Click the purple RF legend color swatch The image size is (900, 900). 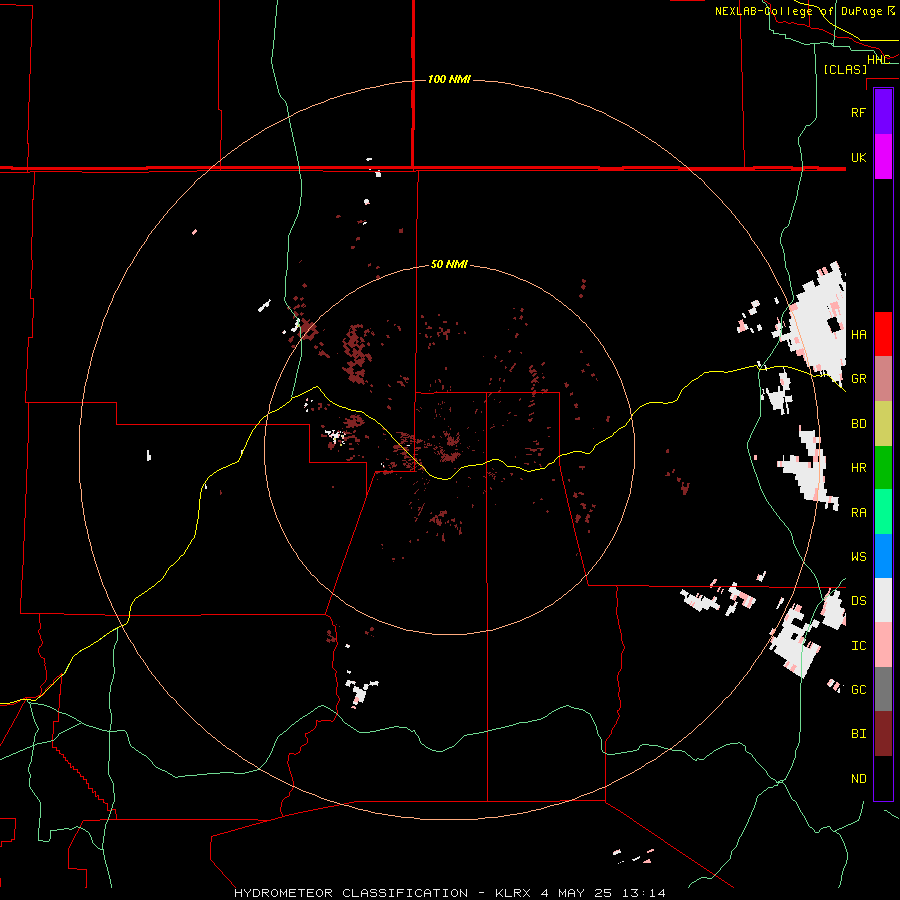coord(883,112)
